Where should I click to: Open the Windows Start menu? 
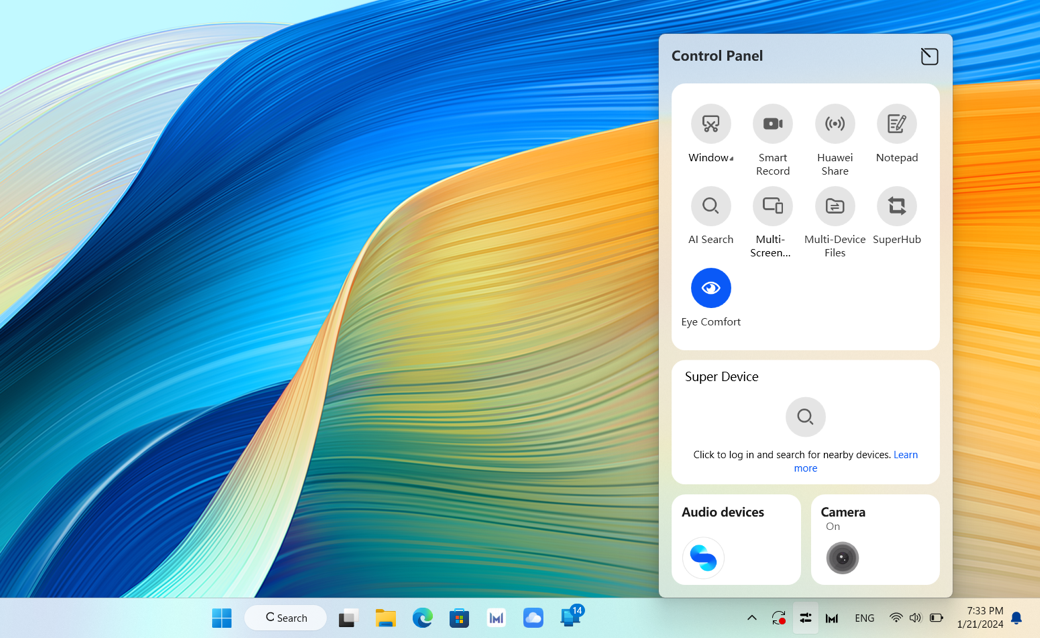click(x=222, y=618)
